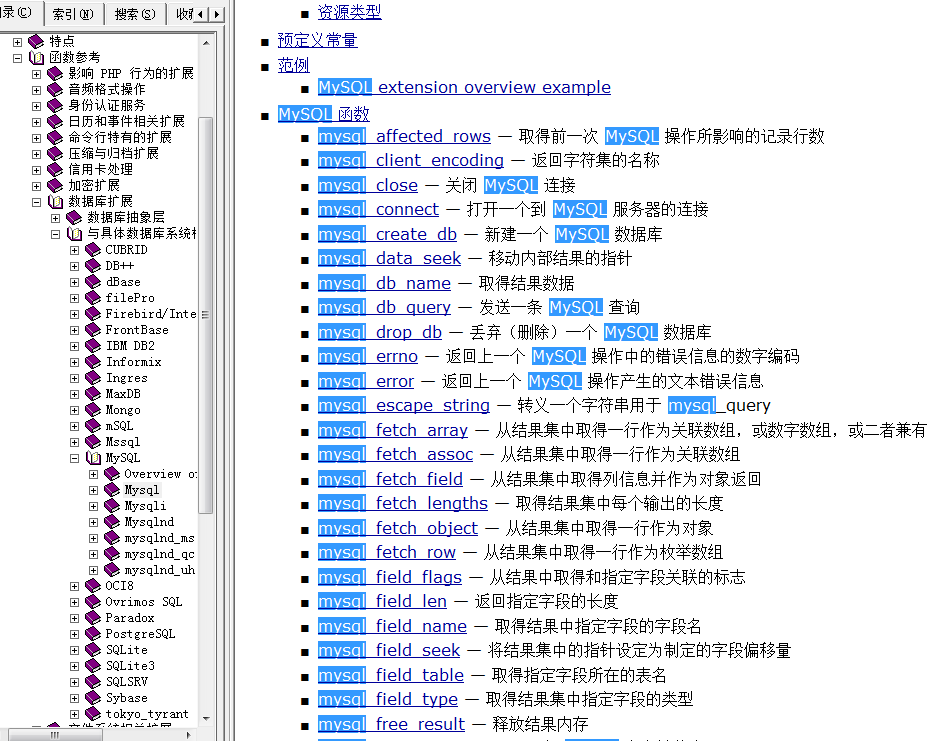Open the mysql_fetch_array function link
The width and height of the screenshot is (930, 741).
tap(393, 430)
